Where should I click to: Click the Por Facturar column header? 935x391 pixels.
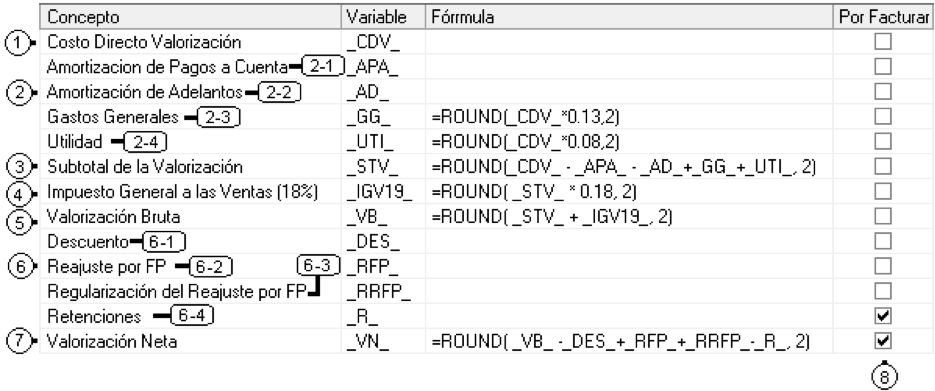[x=883, y=17]
